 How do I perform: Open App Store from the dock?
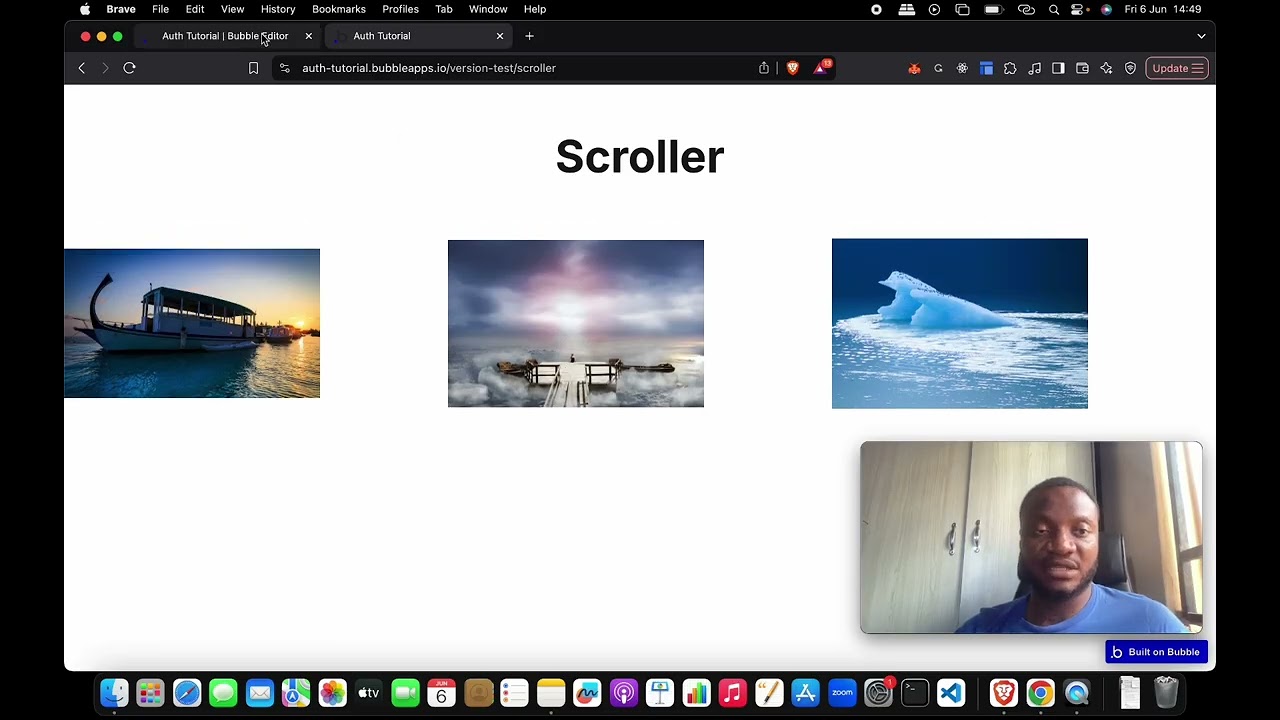pyautogui.click(x=805, y=692)
